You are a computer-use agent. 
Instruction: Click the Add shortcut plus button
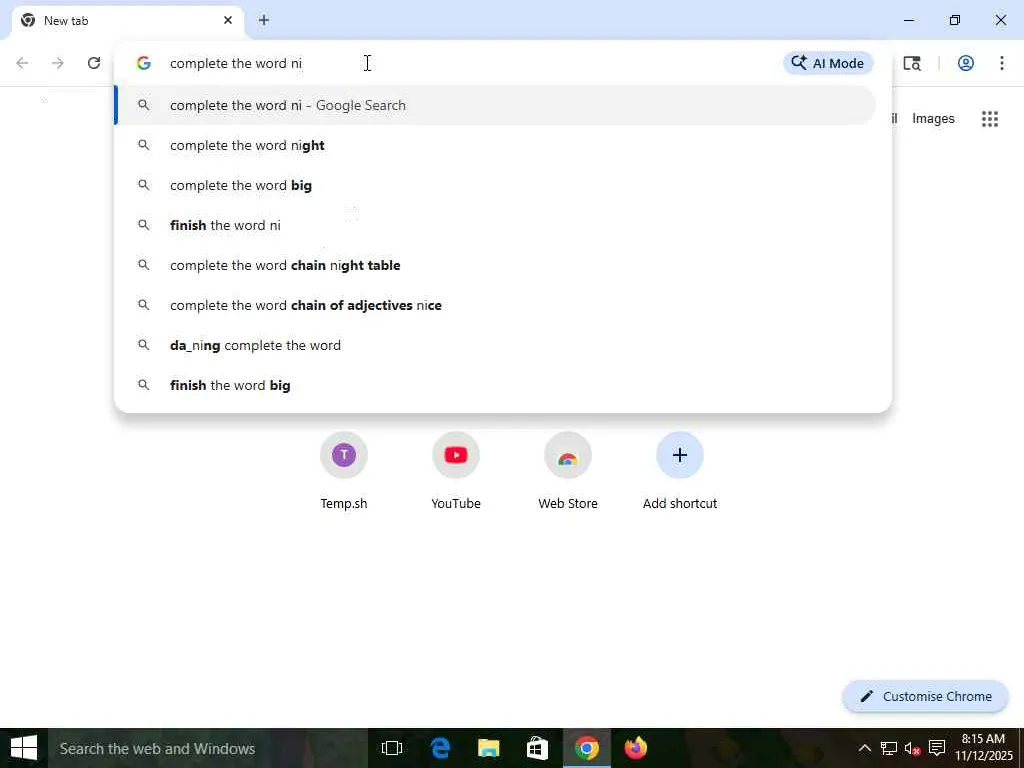pos(680,455)
